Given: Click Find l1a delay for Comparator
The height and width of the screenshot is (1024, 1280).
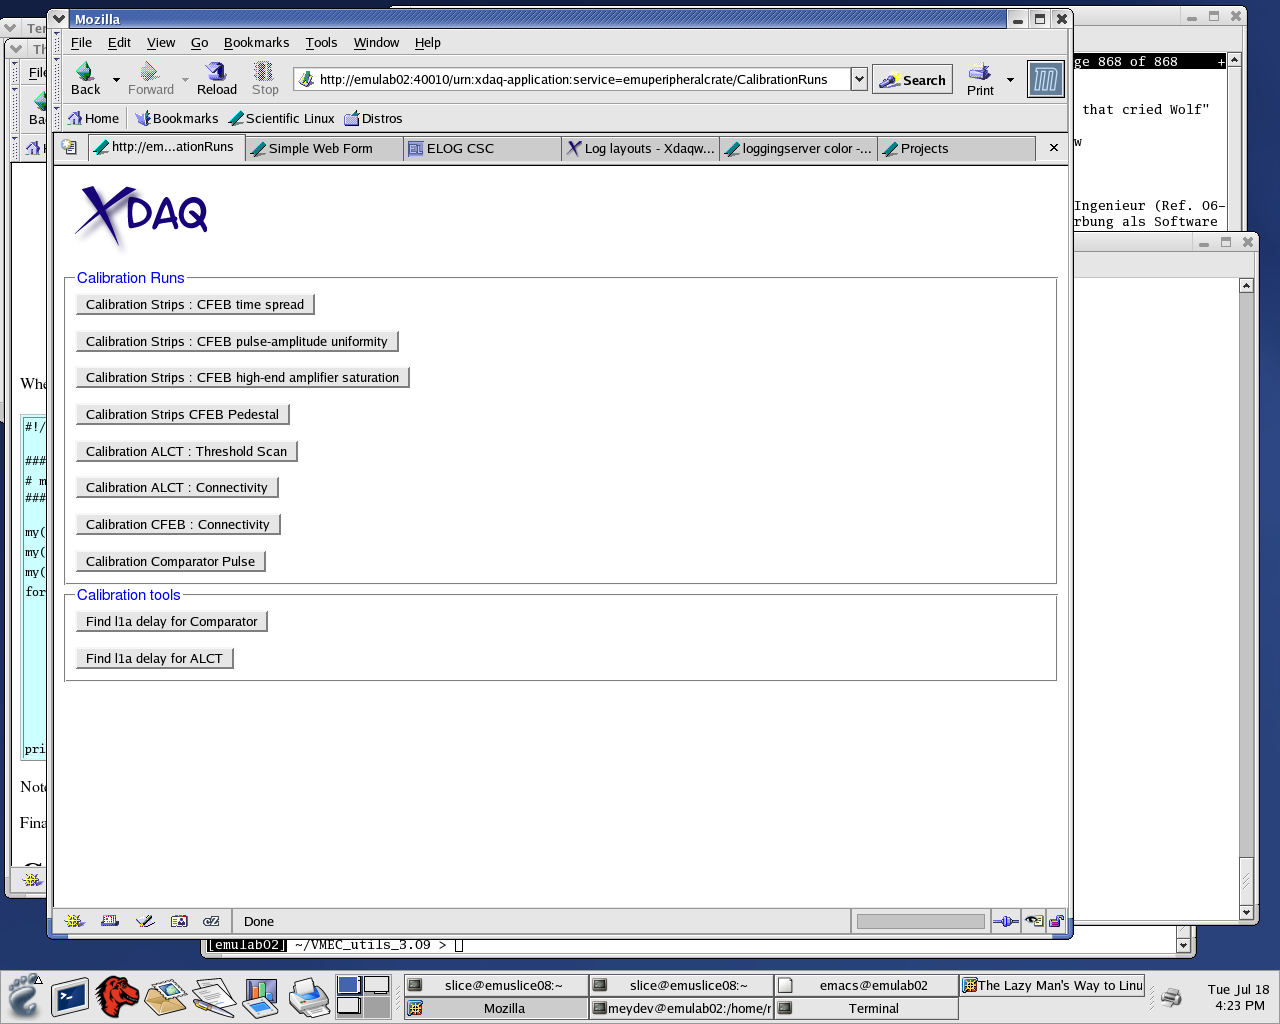Looking at the screenshot, I should (x=172, y=621).
